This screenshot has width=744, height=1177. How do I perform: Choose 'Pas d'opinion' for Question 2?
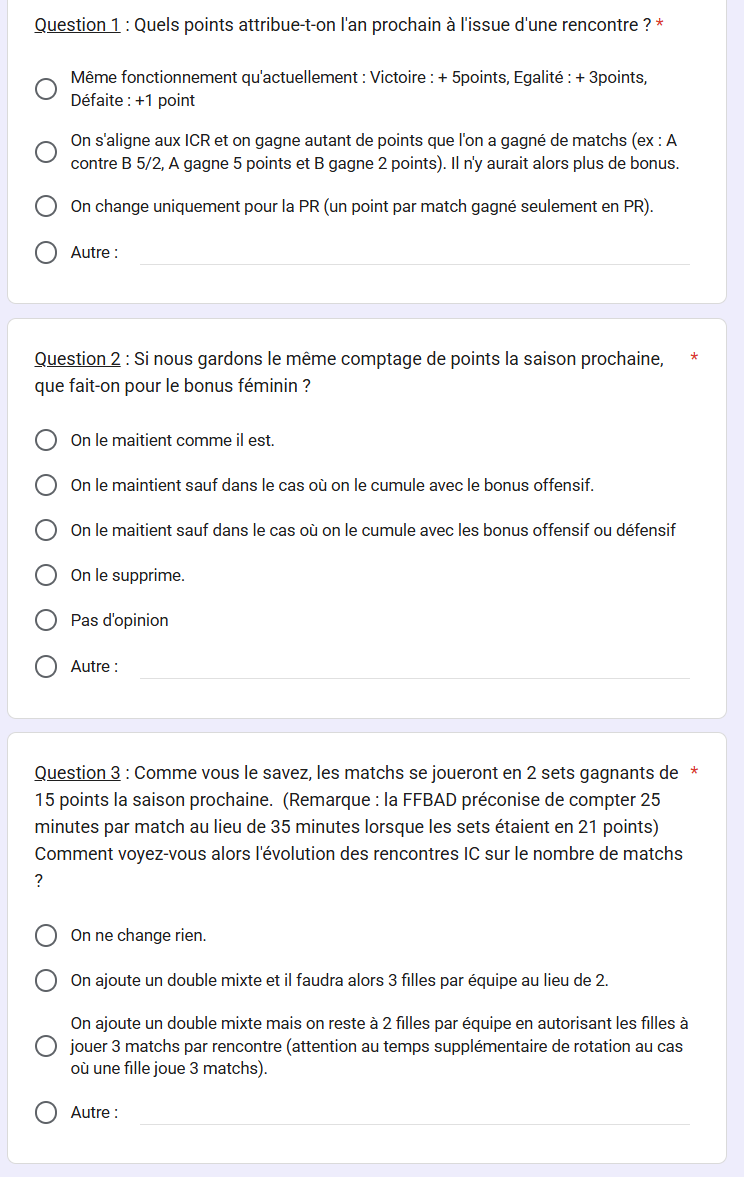pyautogui.click(x=46, y=620)
